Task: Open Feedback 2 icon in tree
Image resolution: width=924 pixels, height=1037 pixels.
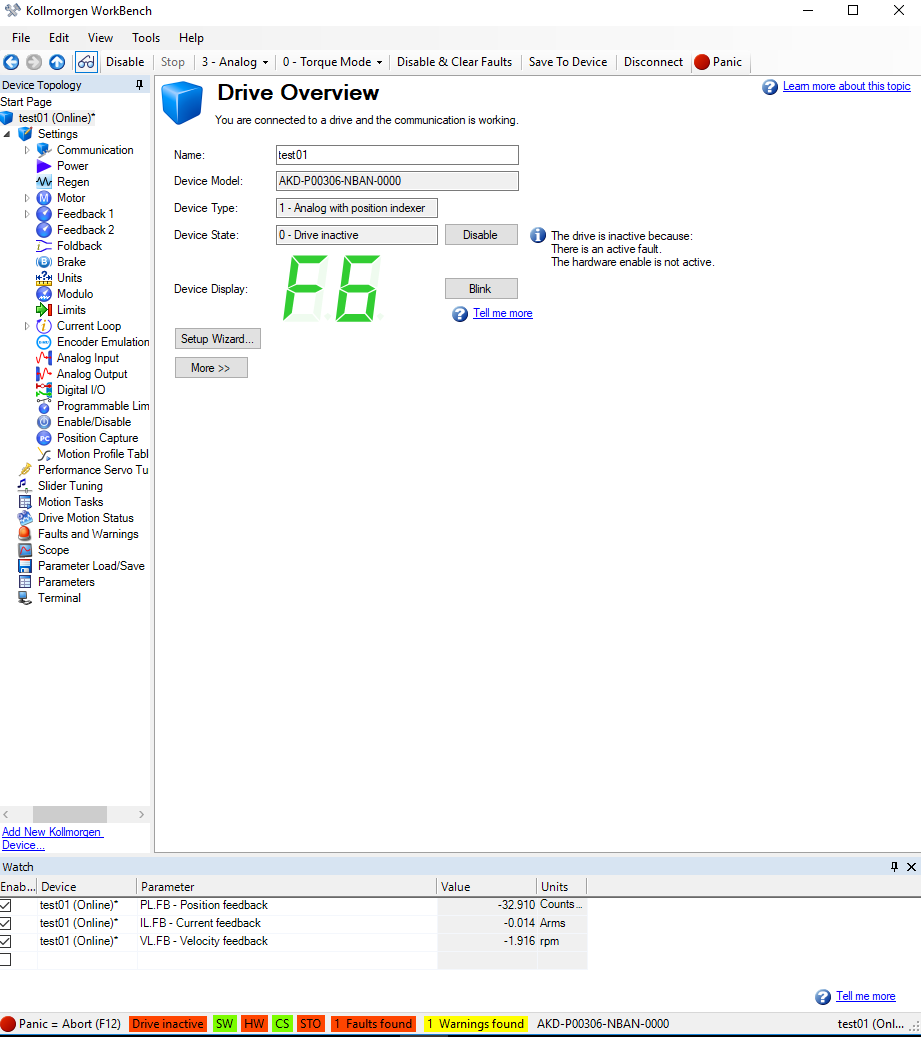Action: pos(44,230)
